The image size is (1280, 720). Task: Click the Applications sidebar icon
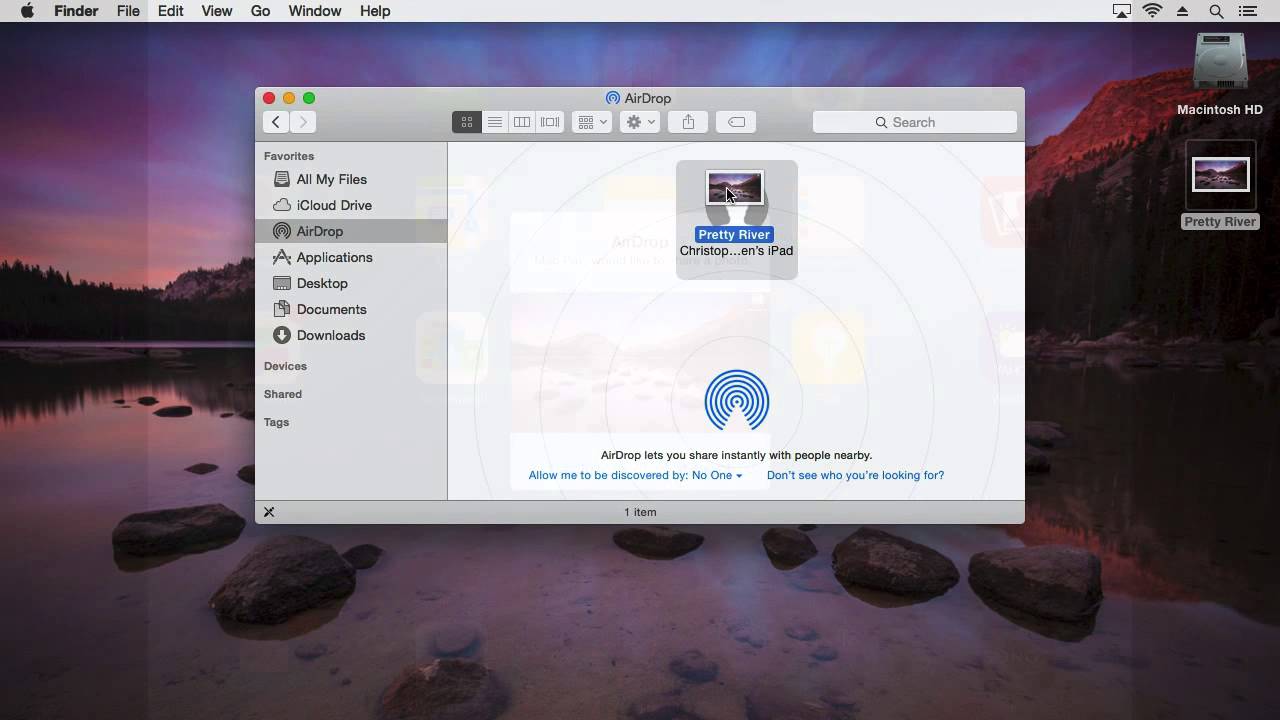(x=282, y=257)
